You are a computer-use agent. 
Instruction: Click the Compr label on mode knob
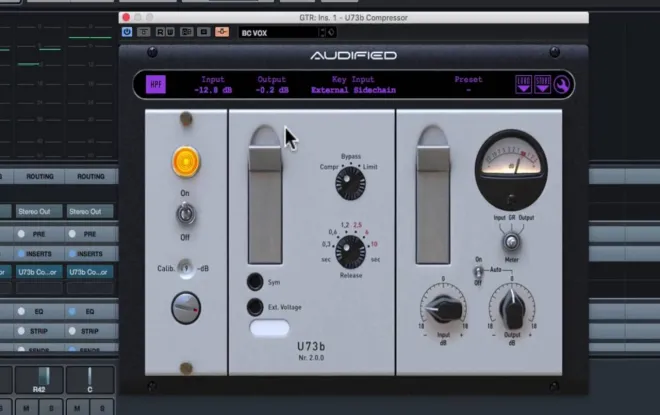329,167
